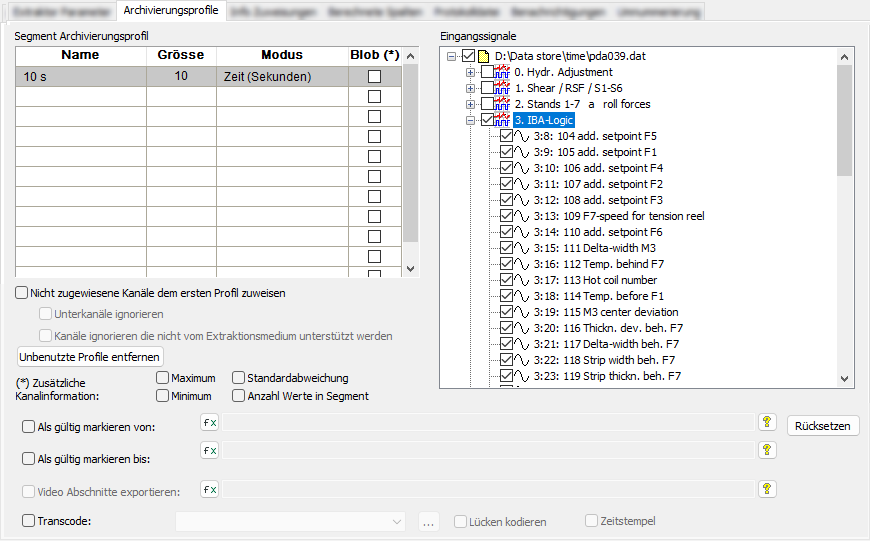The image size is (870, 541).
Task: Click help bulb beside Video Abschnitte exportieren field
Action: tap(767, 489)
